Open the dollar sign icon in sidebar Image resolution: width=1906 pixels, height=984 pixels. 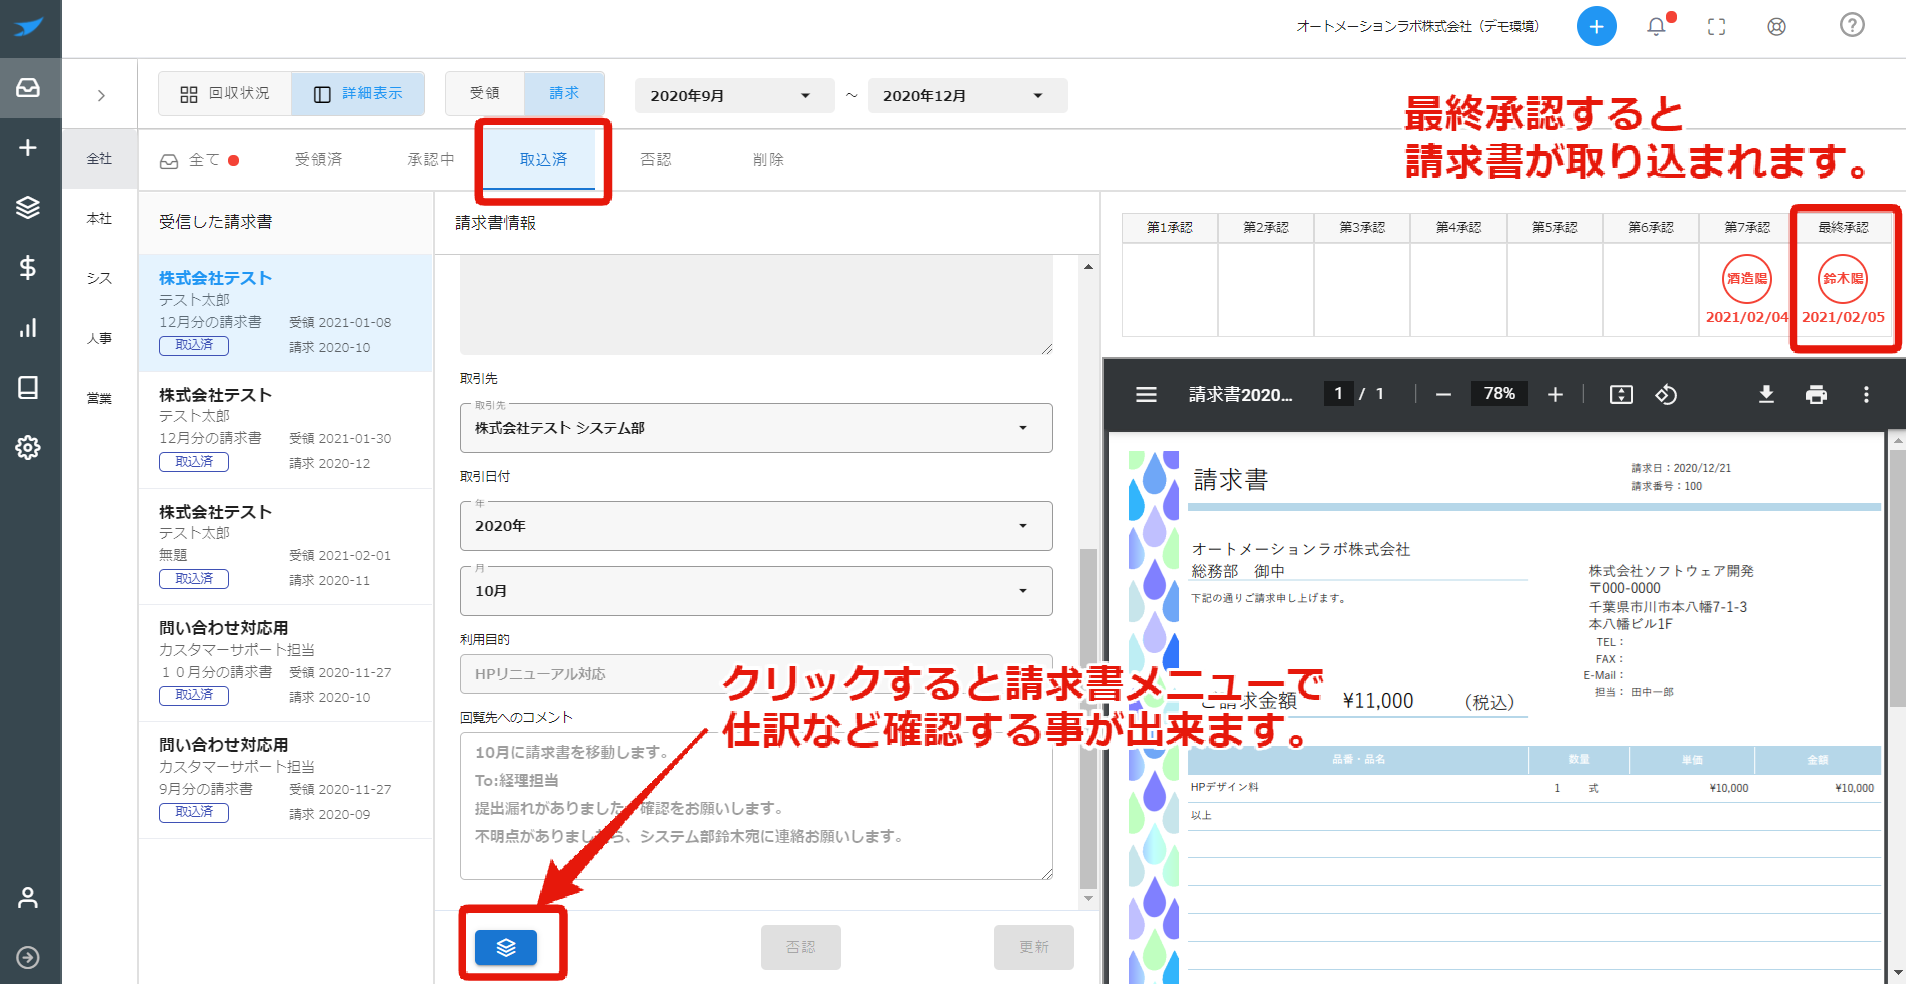coord(28,267)
